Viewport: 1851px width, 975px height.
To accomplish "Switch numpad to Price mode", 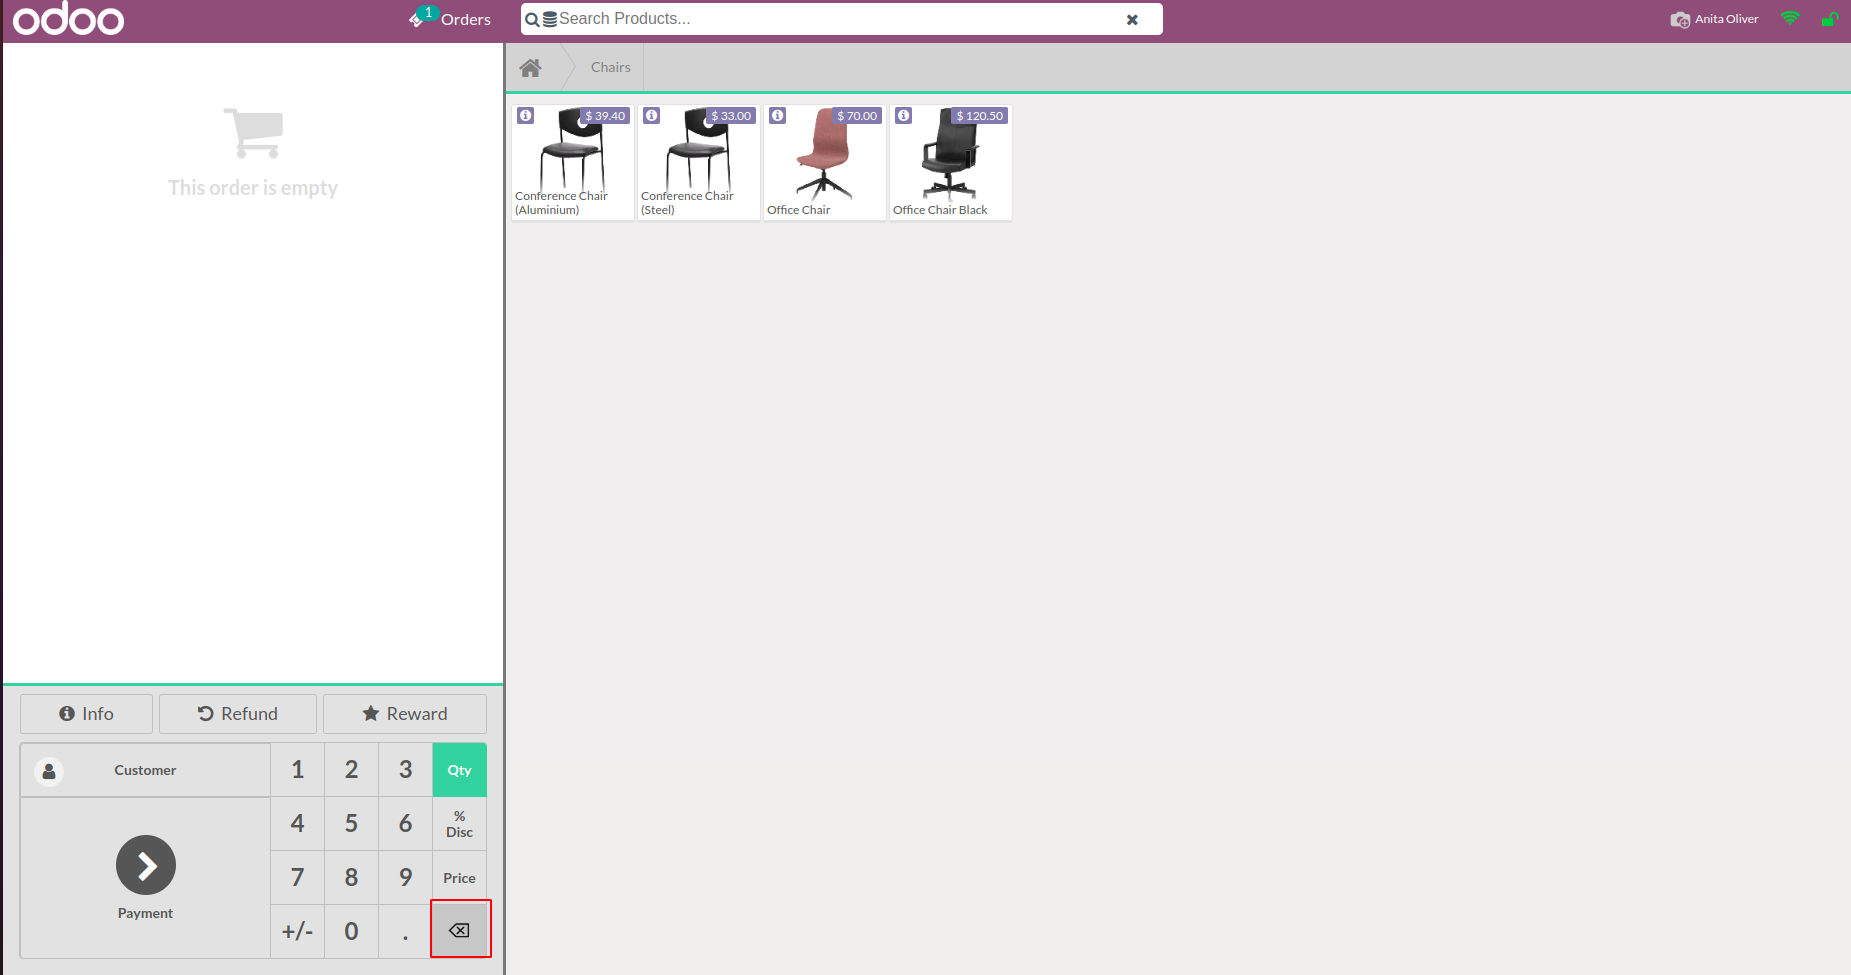I will tap(460, 878).
